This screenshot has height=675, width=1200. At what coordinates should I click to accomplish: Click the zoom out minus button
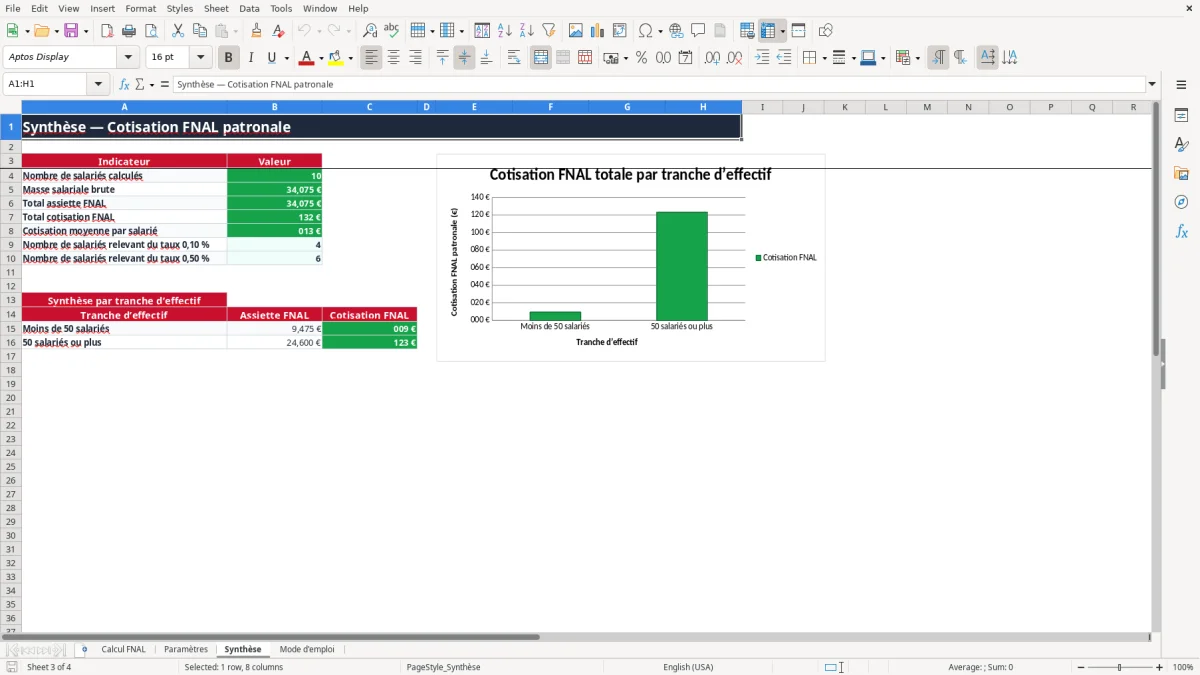pyautogui.click(x=1081, y=667)
